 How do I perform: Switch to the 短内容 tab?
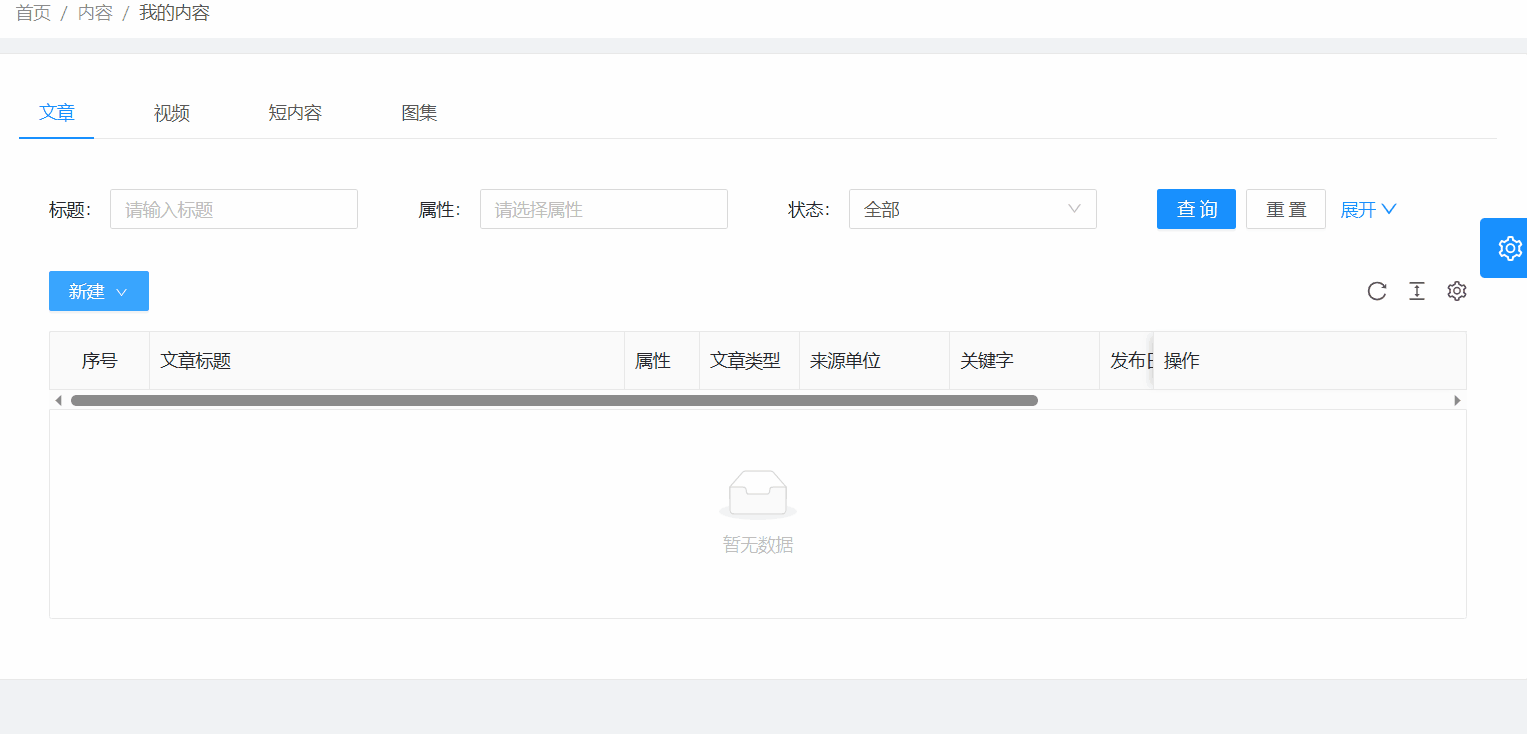click(x=294, y=113)
